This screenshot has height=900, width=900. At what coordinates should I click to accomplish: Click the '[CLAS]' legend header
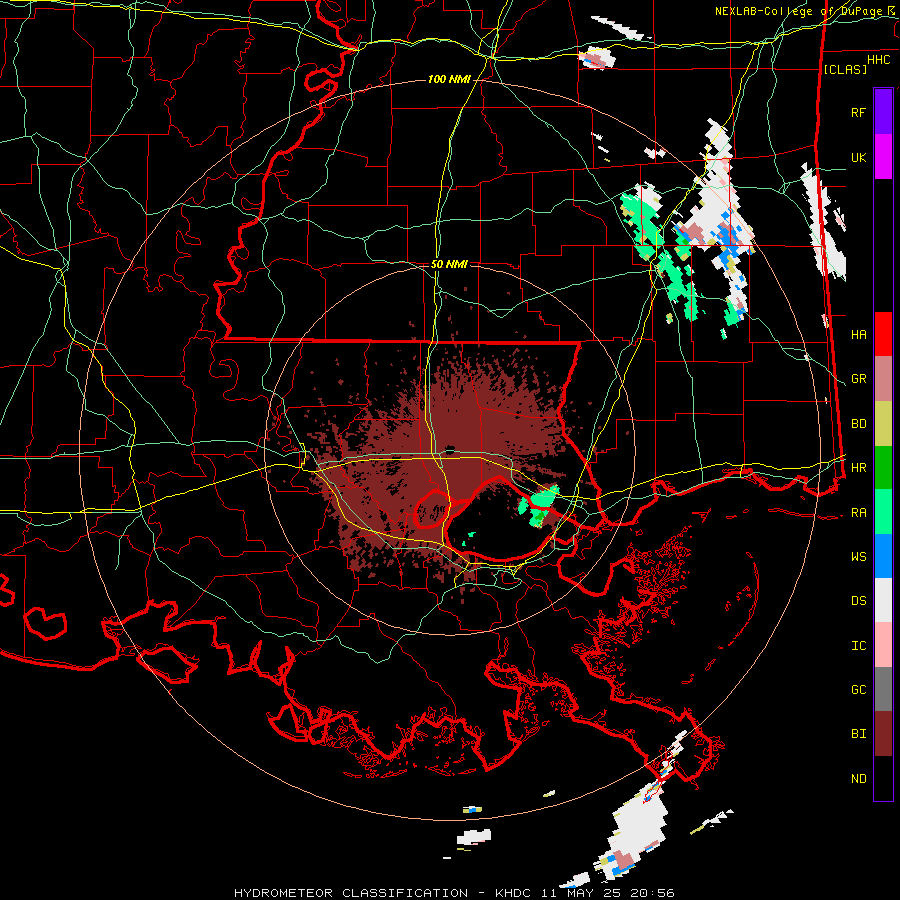(845, 69)
